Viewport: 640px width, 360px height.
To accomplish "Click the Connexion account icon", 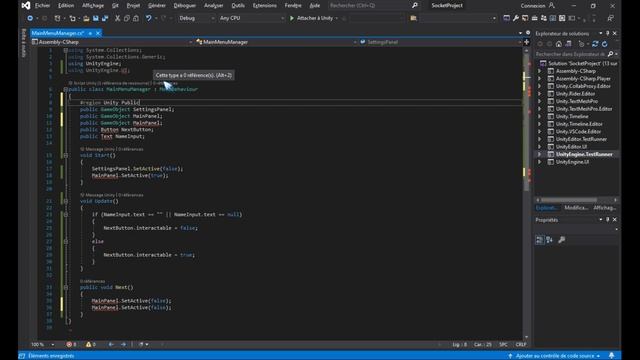I will (x=551, y=5).
